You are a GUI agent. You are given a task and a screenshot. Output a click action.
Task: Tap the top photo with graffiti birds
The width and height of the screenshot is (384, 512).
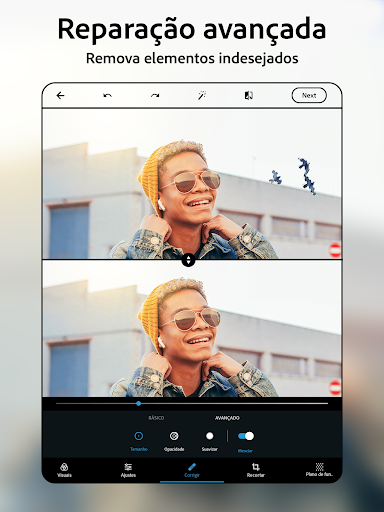tap(192, 184)
